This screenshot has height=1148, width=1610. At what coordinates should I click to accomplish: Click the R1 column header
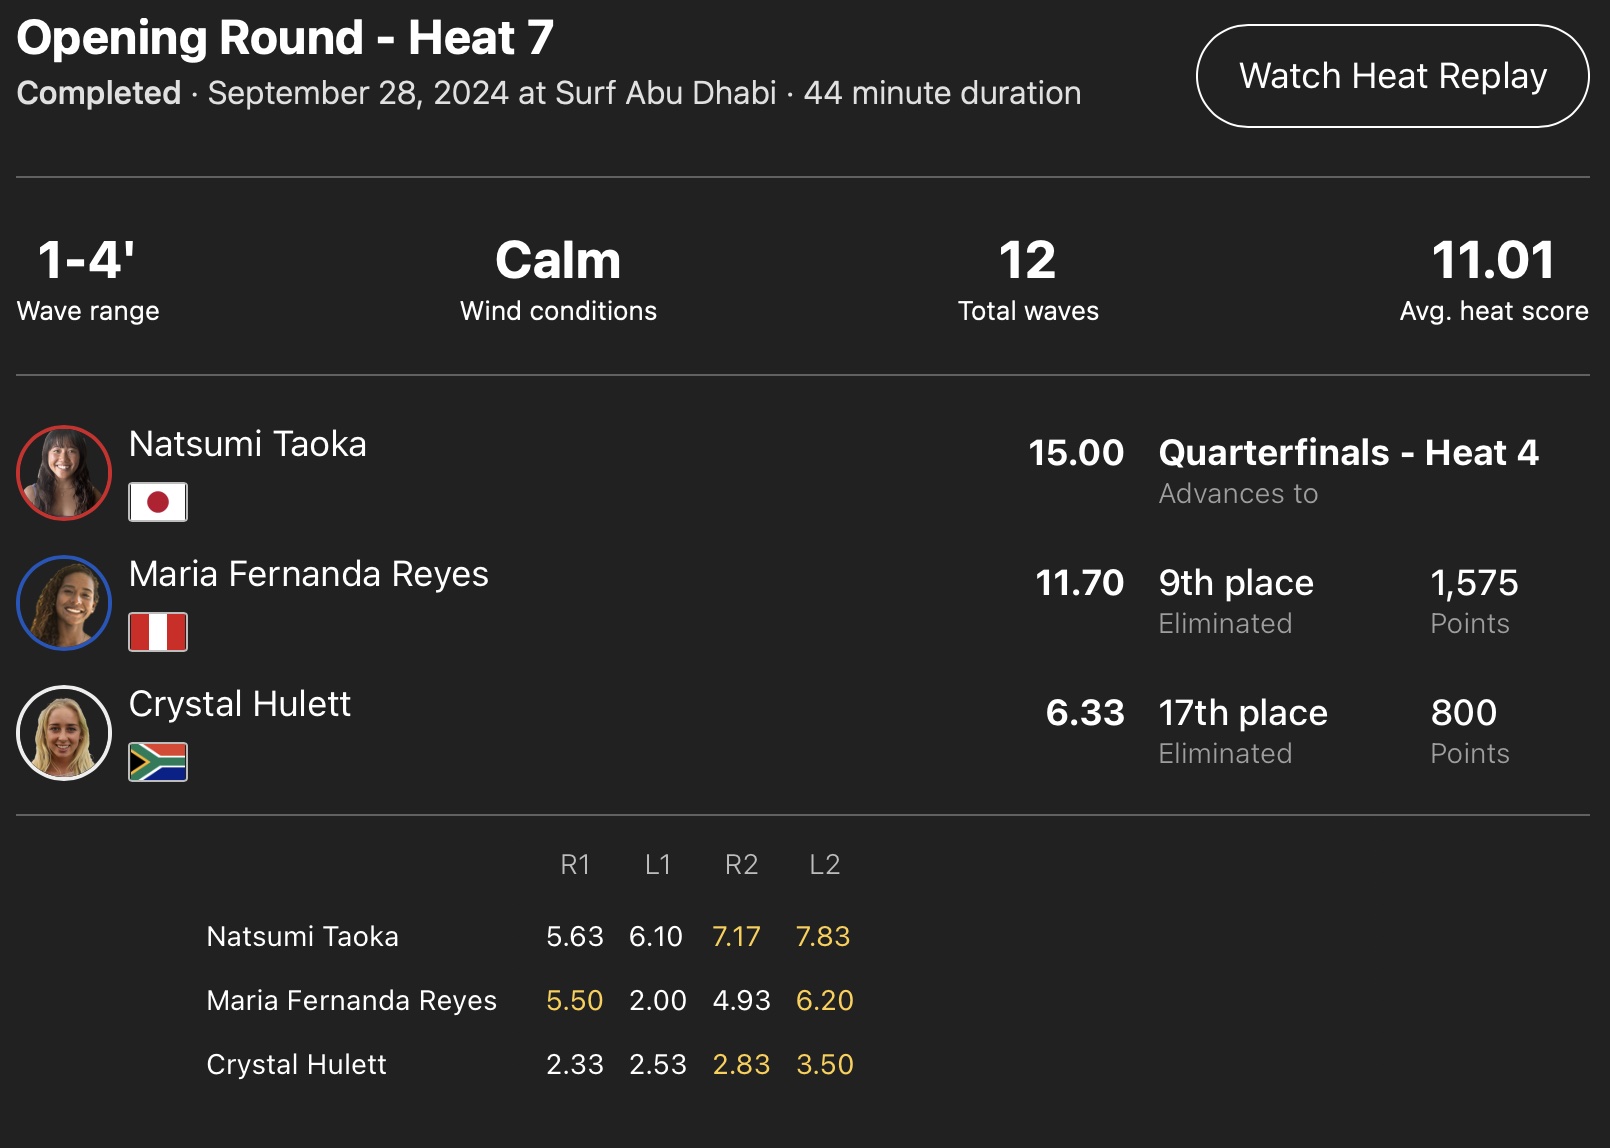575,865
